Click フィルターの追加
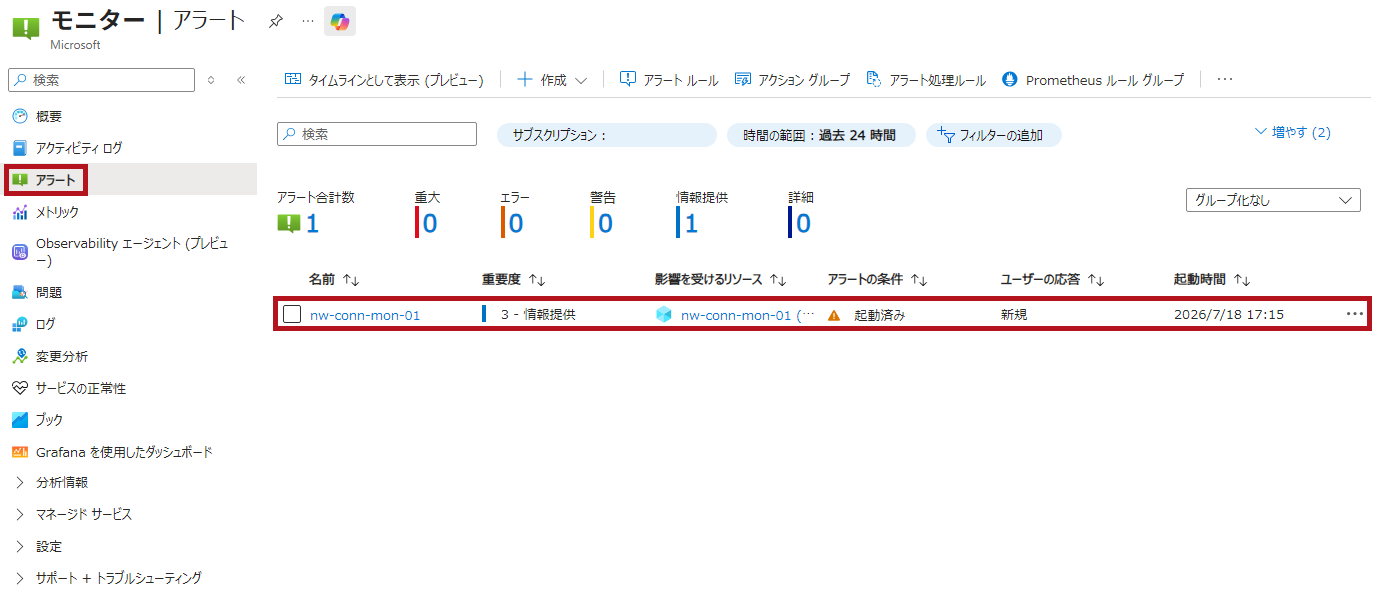The width and height of the screenshot is (1373, 596). [993, 135]
